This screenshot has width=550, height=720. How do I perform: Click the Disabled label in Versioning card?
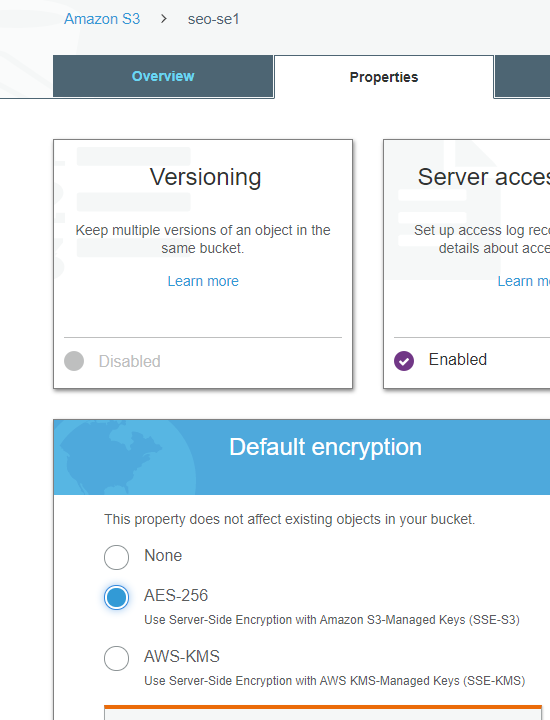point(129,361)
